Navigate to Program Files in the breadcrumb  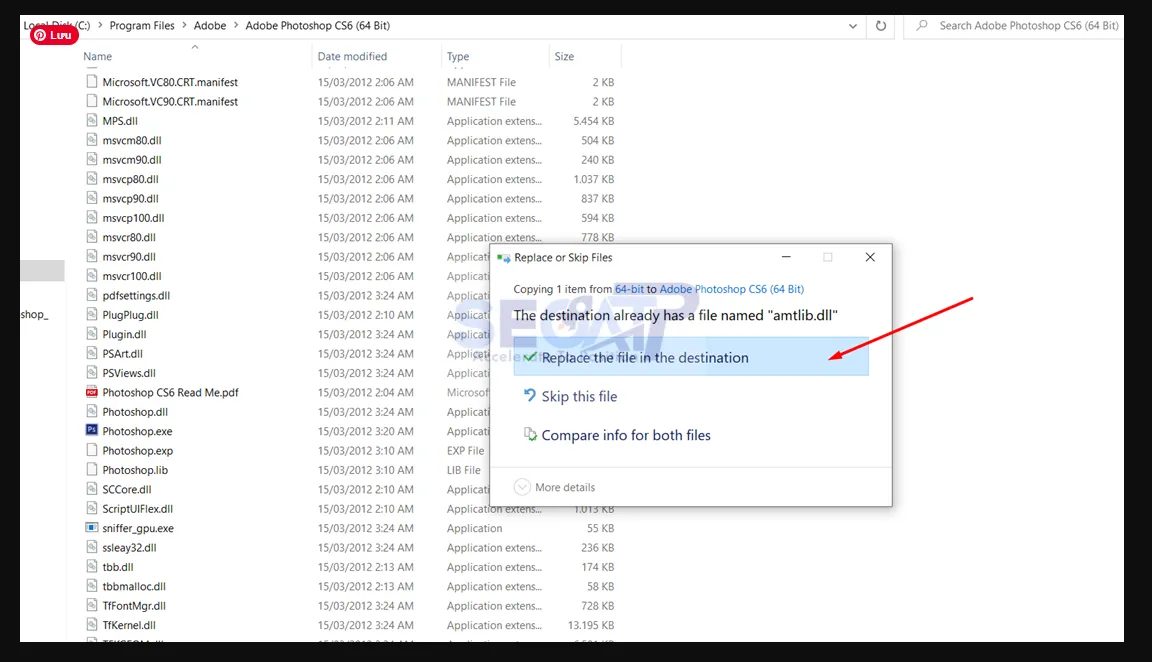[142, 26]
